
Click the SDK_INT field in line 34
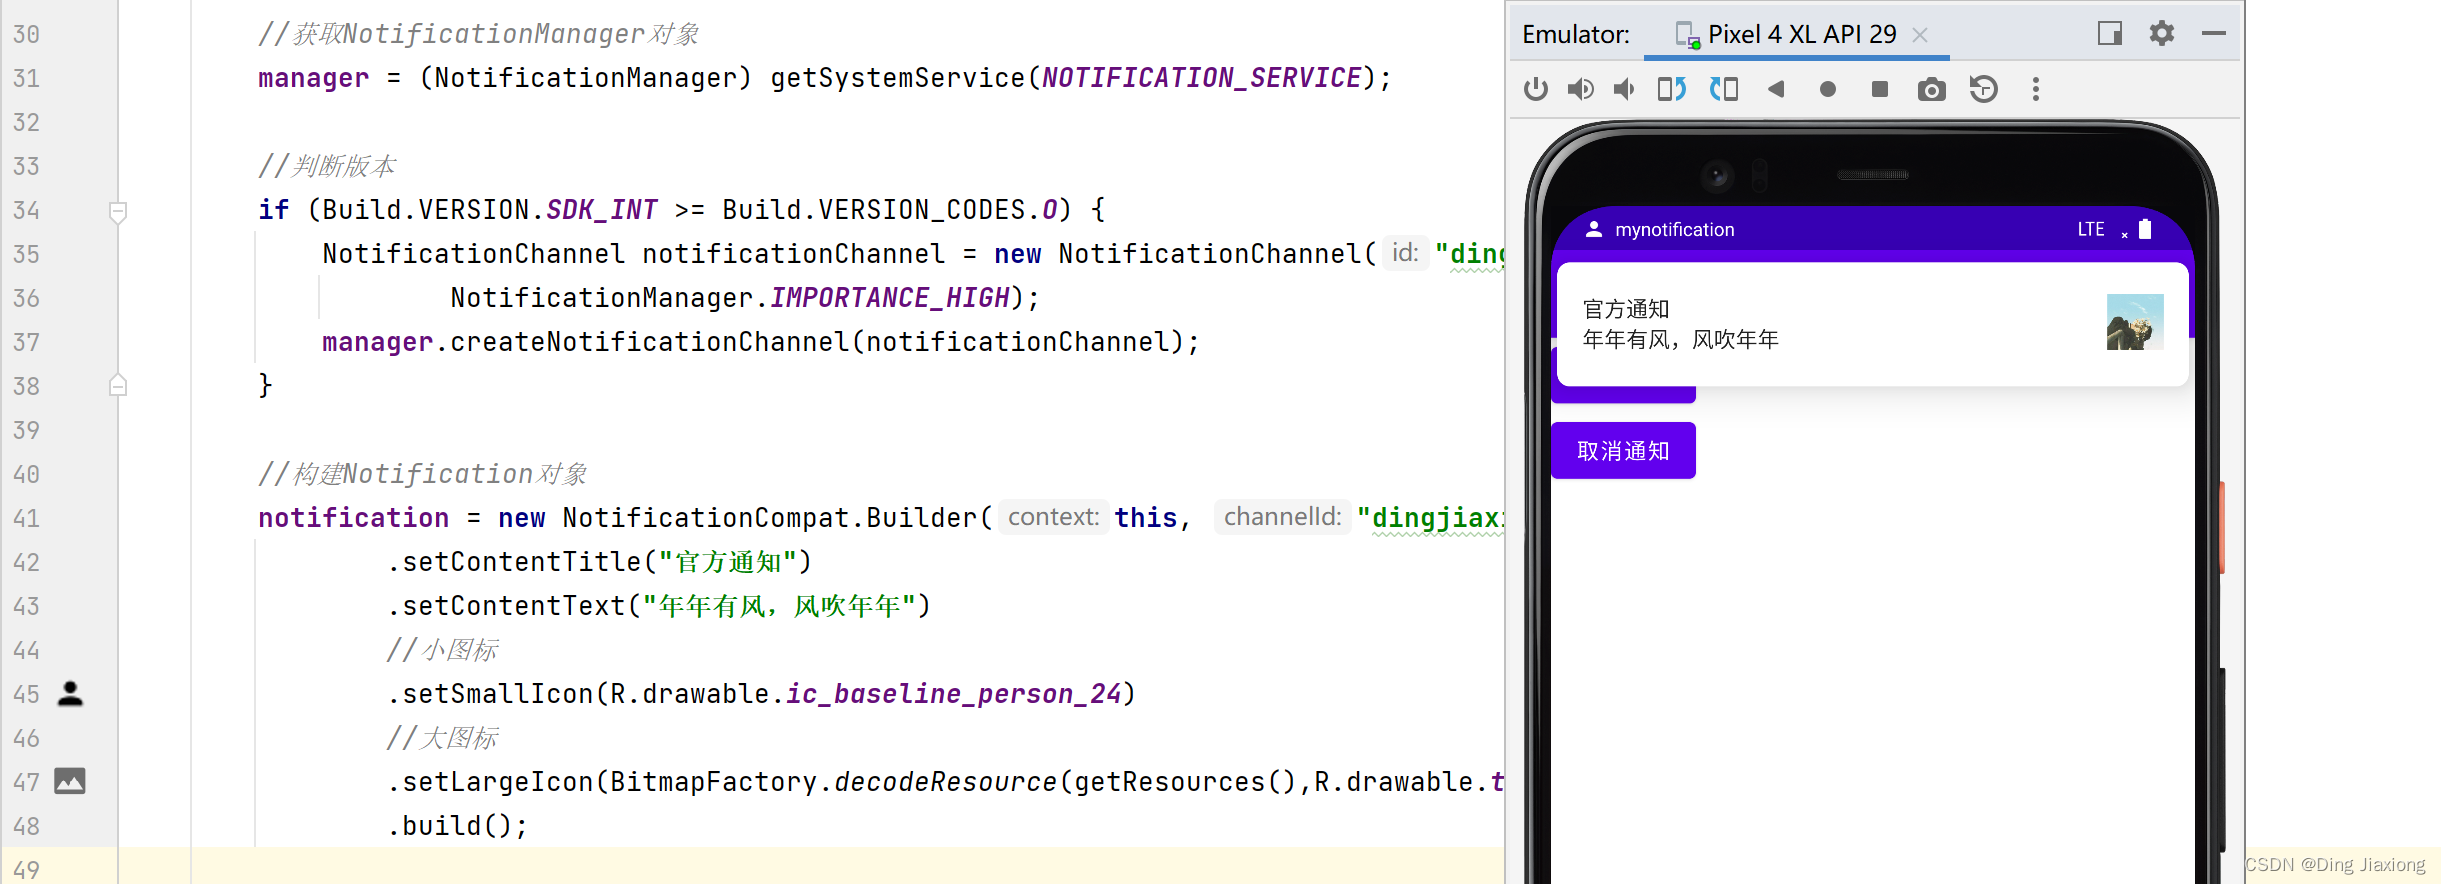point(602,210)
